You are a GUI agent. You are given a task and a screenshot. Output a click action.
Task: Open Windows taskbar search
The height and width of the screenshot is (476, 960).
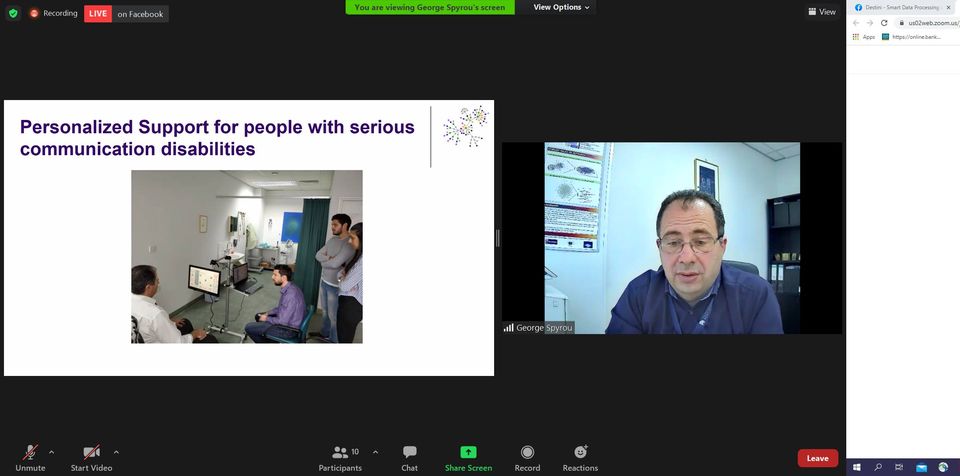tap(878, 467)
